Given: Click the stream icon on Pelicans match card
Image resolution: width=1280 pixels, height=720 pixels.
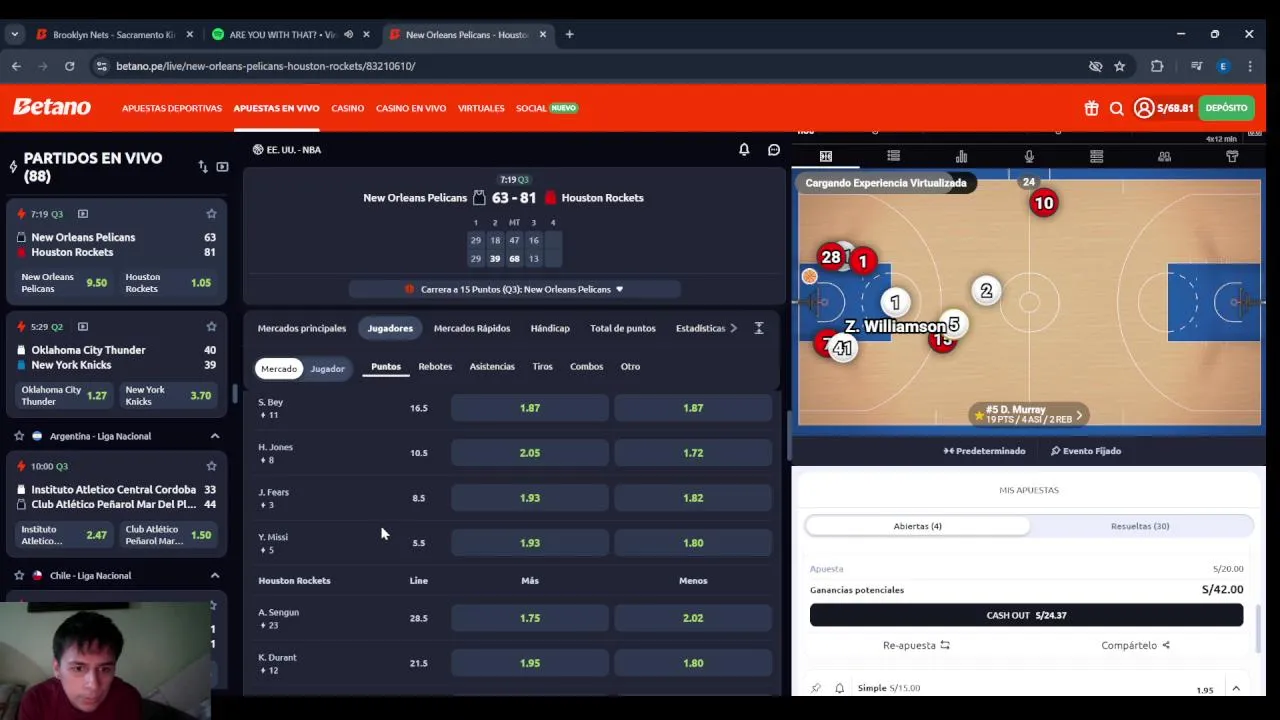Looking at the screenshot, I should [83, 214].
